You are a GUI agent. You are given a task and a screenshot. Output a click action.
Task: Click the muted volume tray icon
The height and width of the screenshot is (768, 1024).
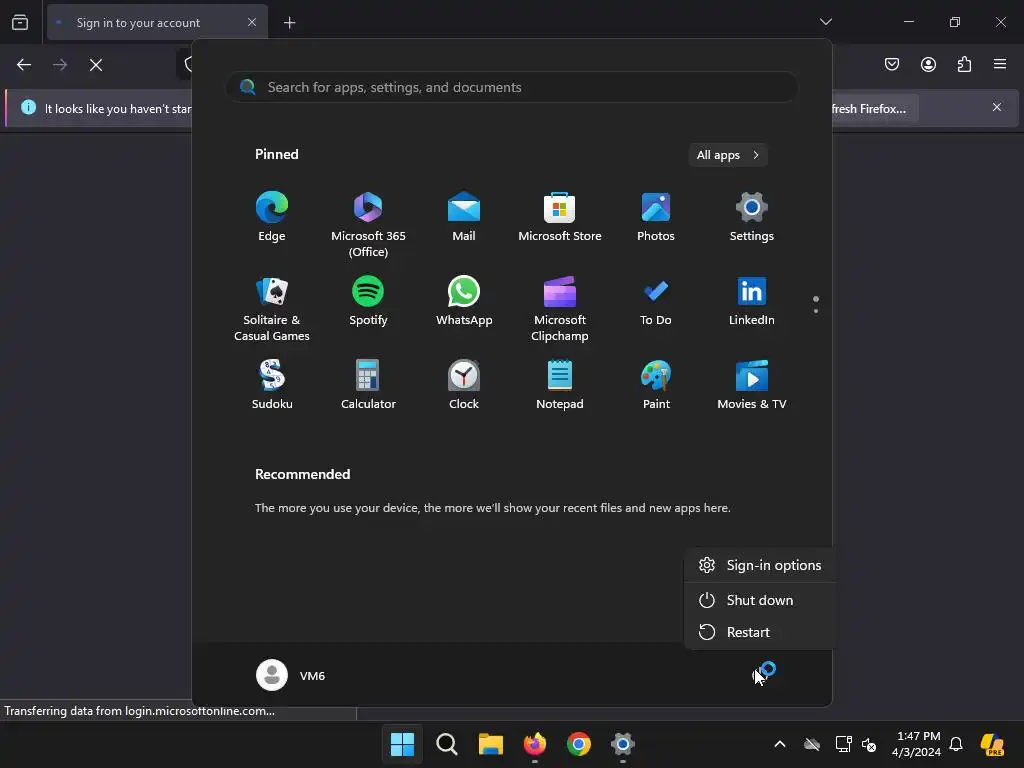click(x=869, y=744)
